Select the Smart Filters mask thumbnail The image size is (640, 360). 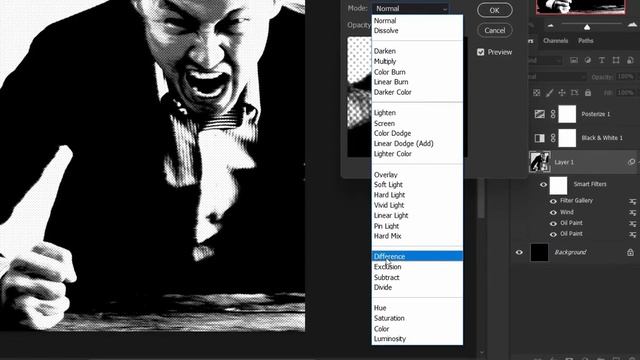pyautogui.click(x=558, y=185)
